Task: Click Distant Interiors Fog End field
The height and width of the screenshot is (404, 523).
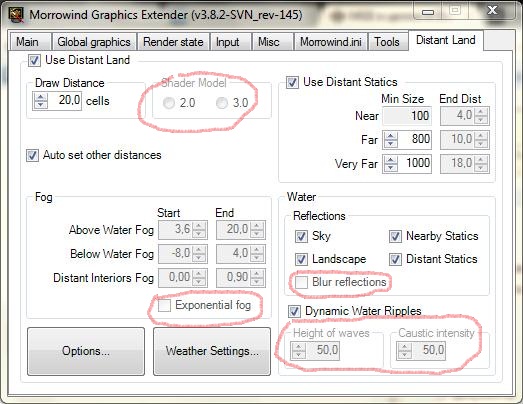Action: 240,278
